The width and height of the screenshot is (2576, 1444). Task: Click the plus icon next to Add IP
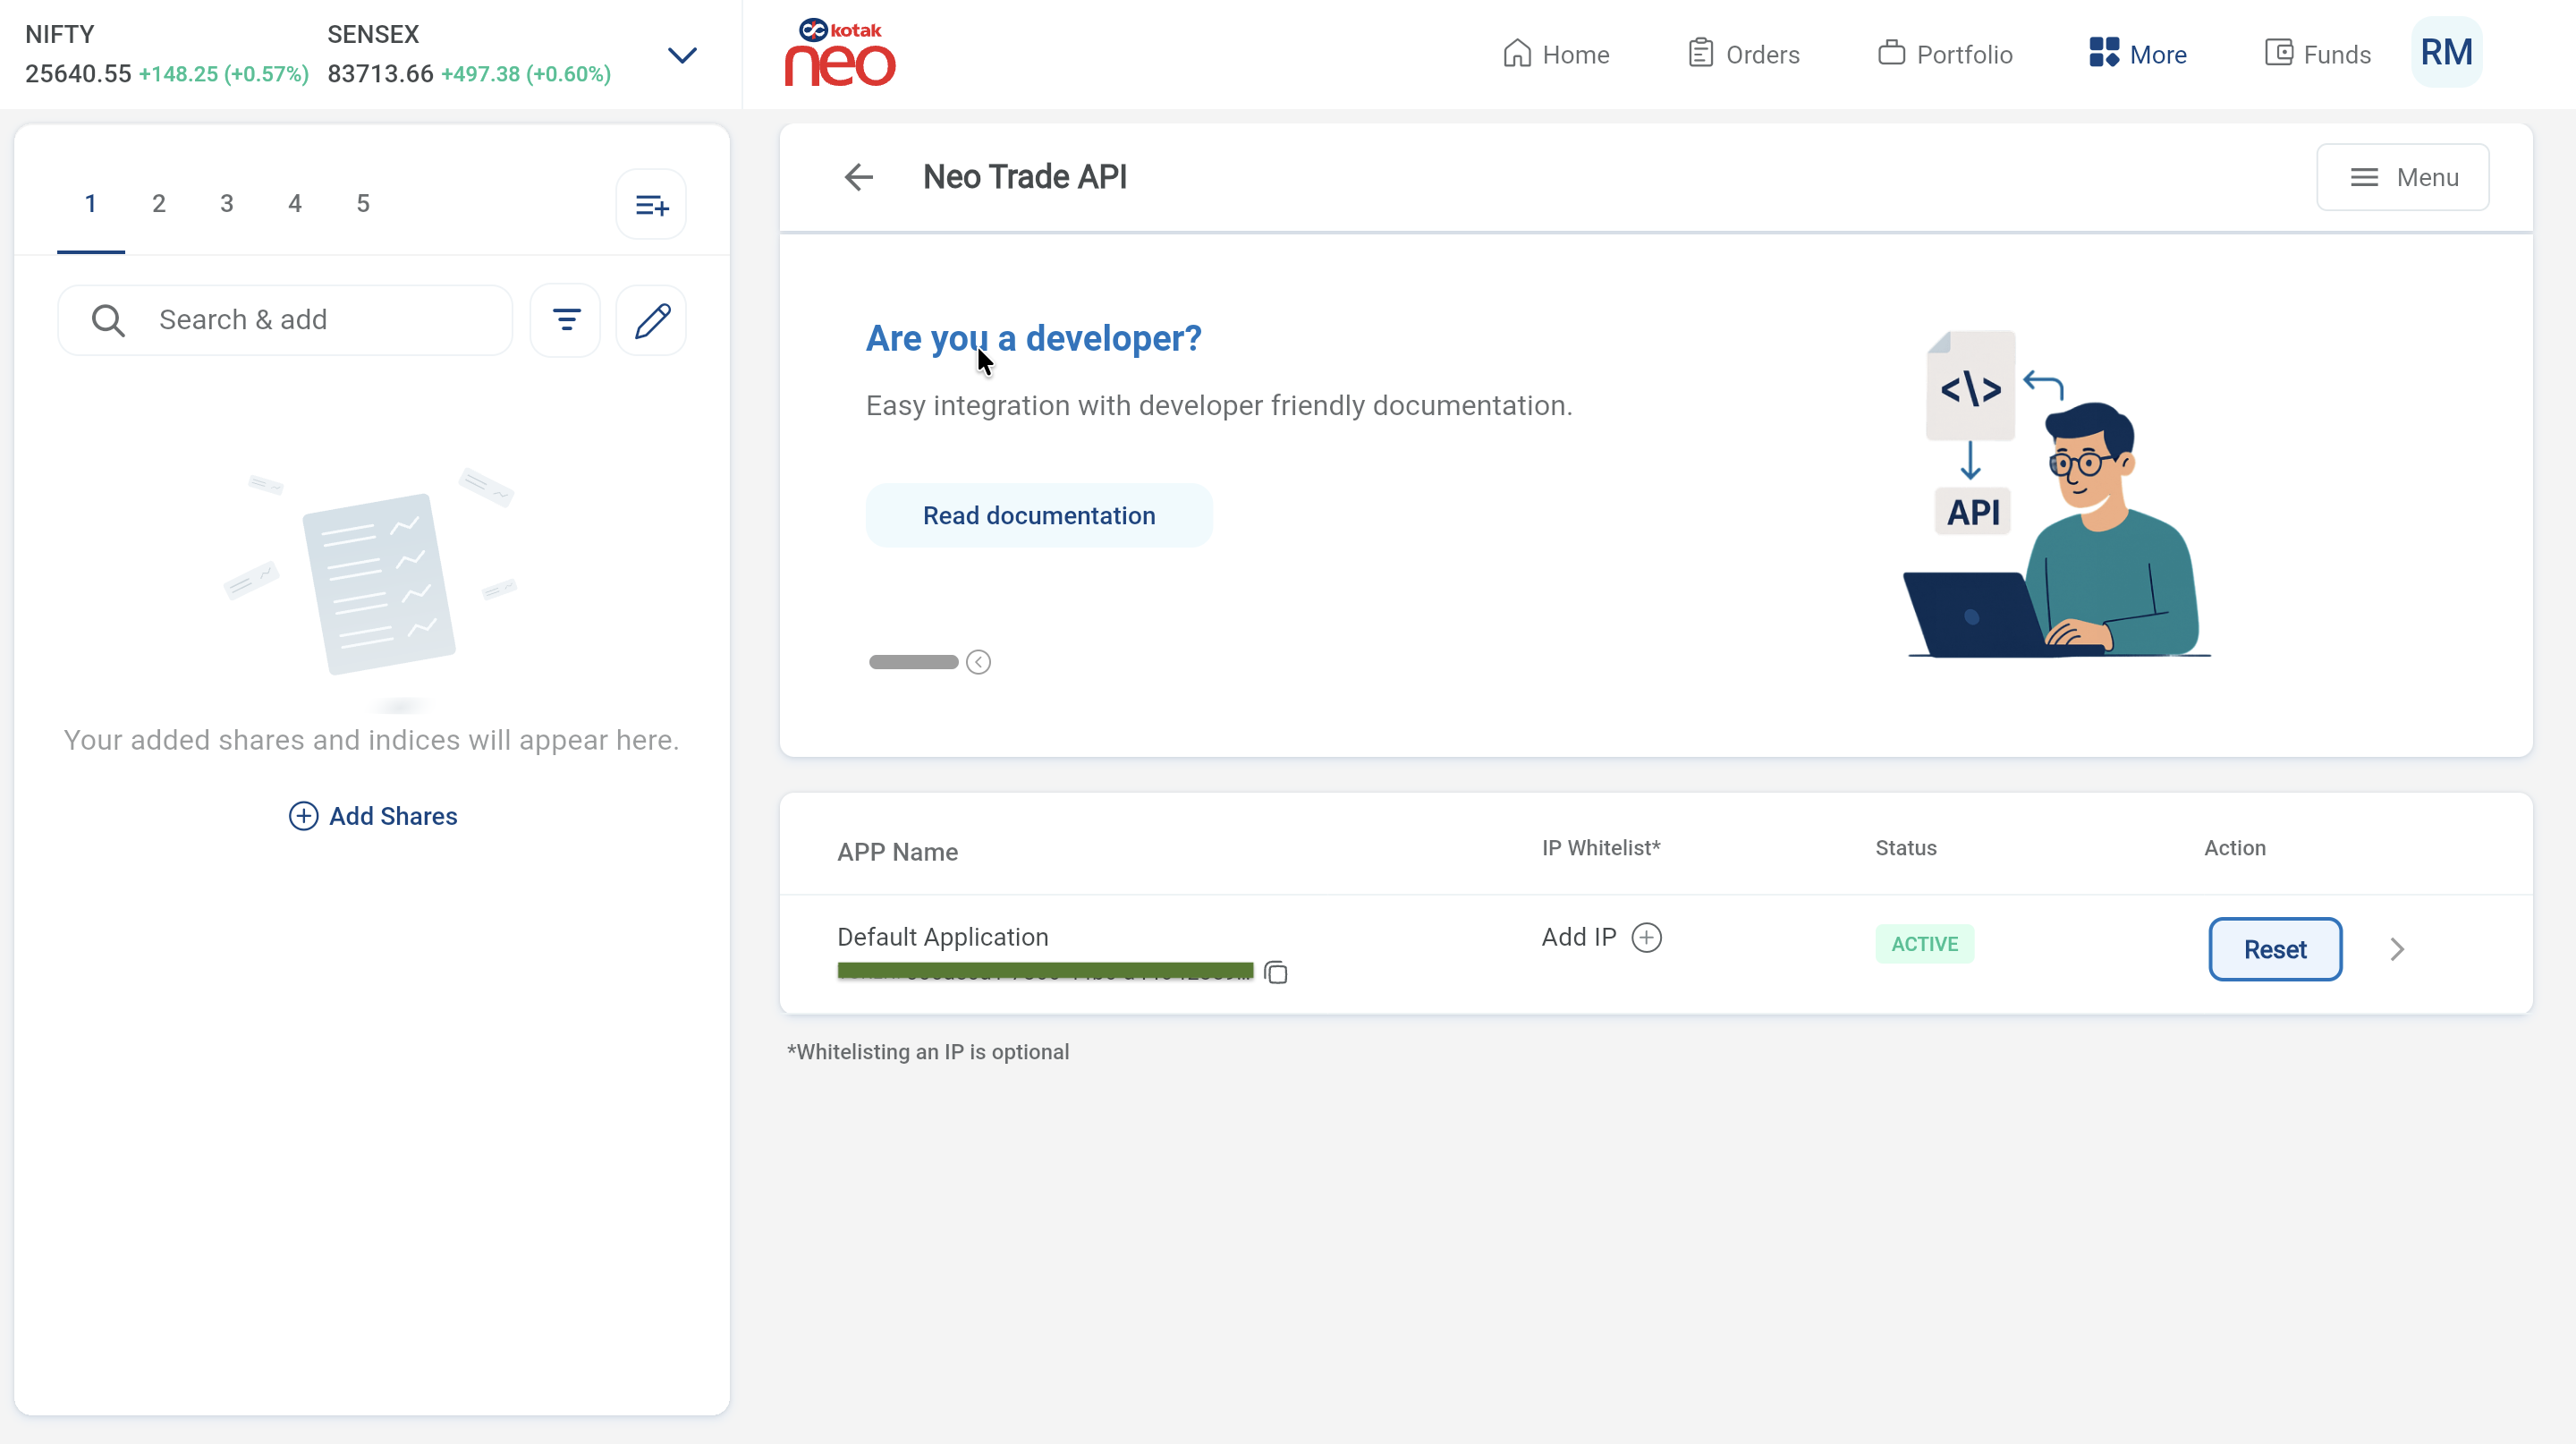[1646, 937]
